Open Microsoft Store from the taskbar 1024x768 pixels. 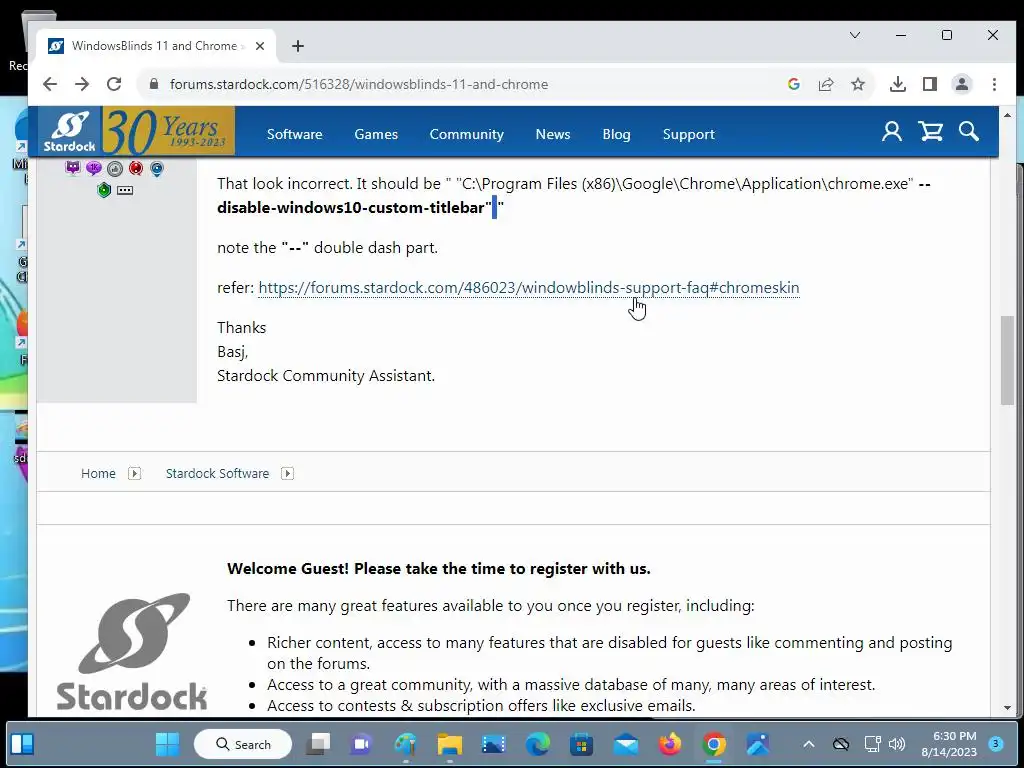581,744
